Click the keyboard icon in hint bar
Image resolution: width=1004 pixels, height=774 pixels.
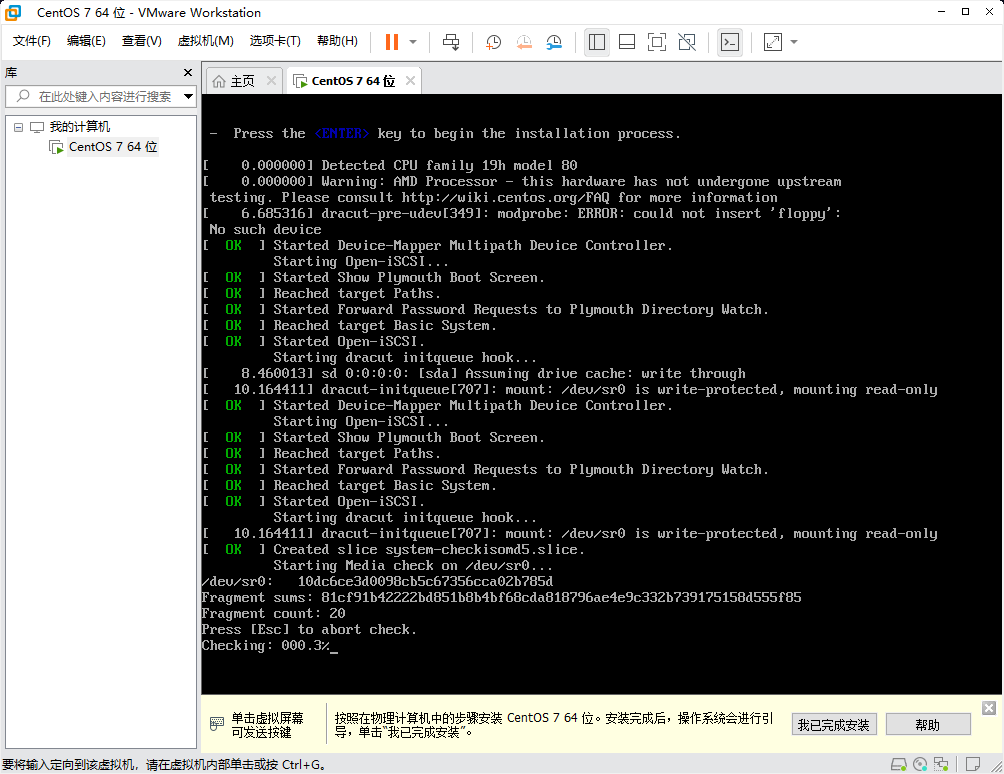coord(216,724)
